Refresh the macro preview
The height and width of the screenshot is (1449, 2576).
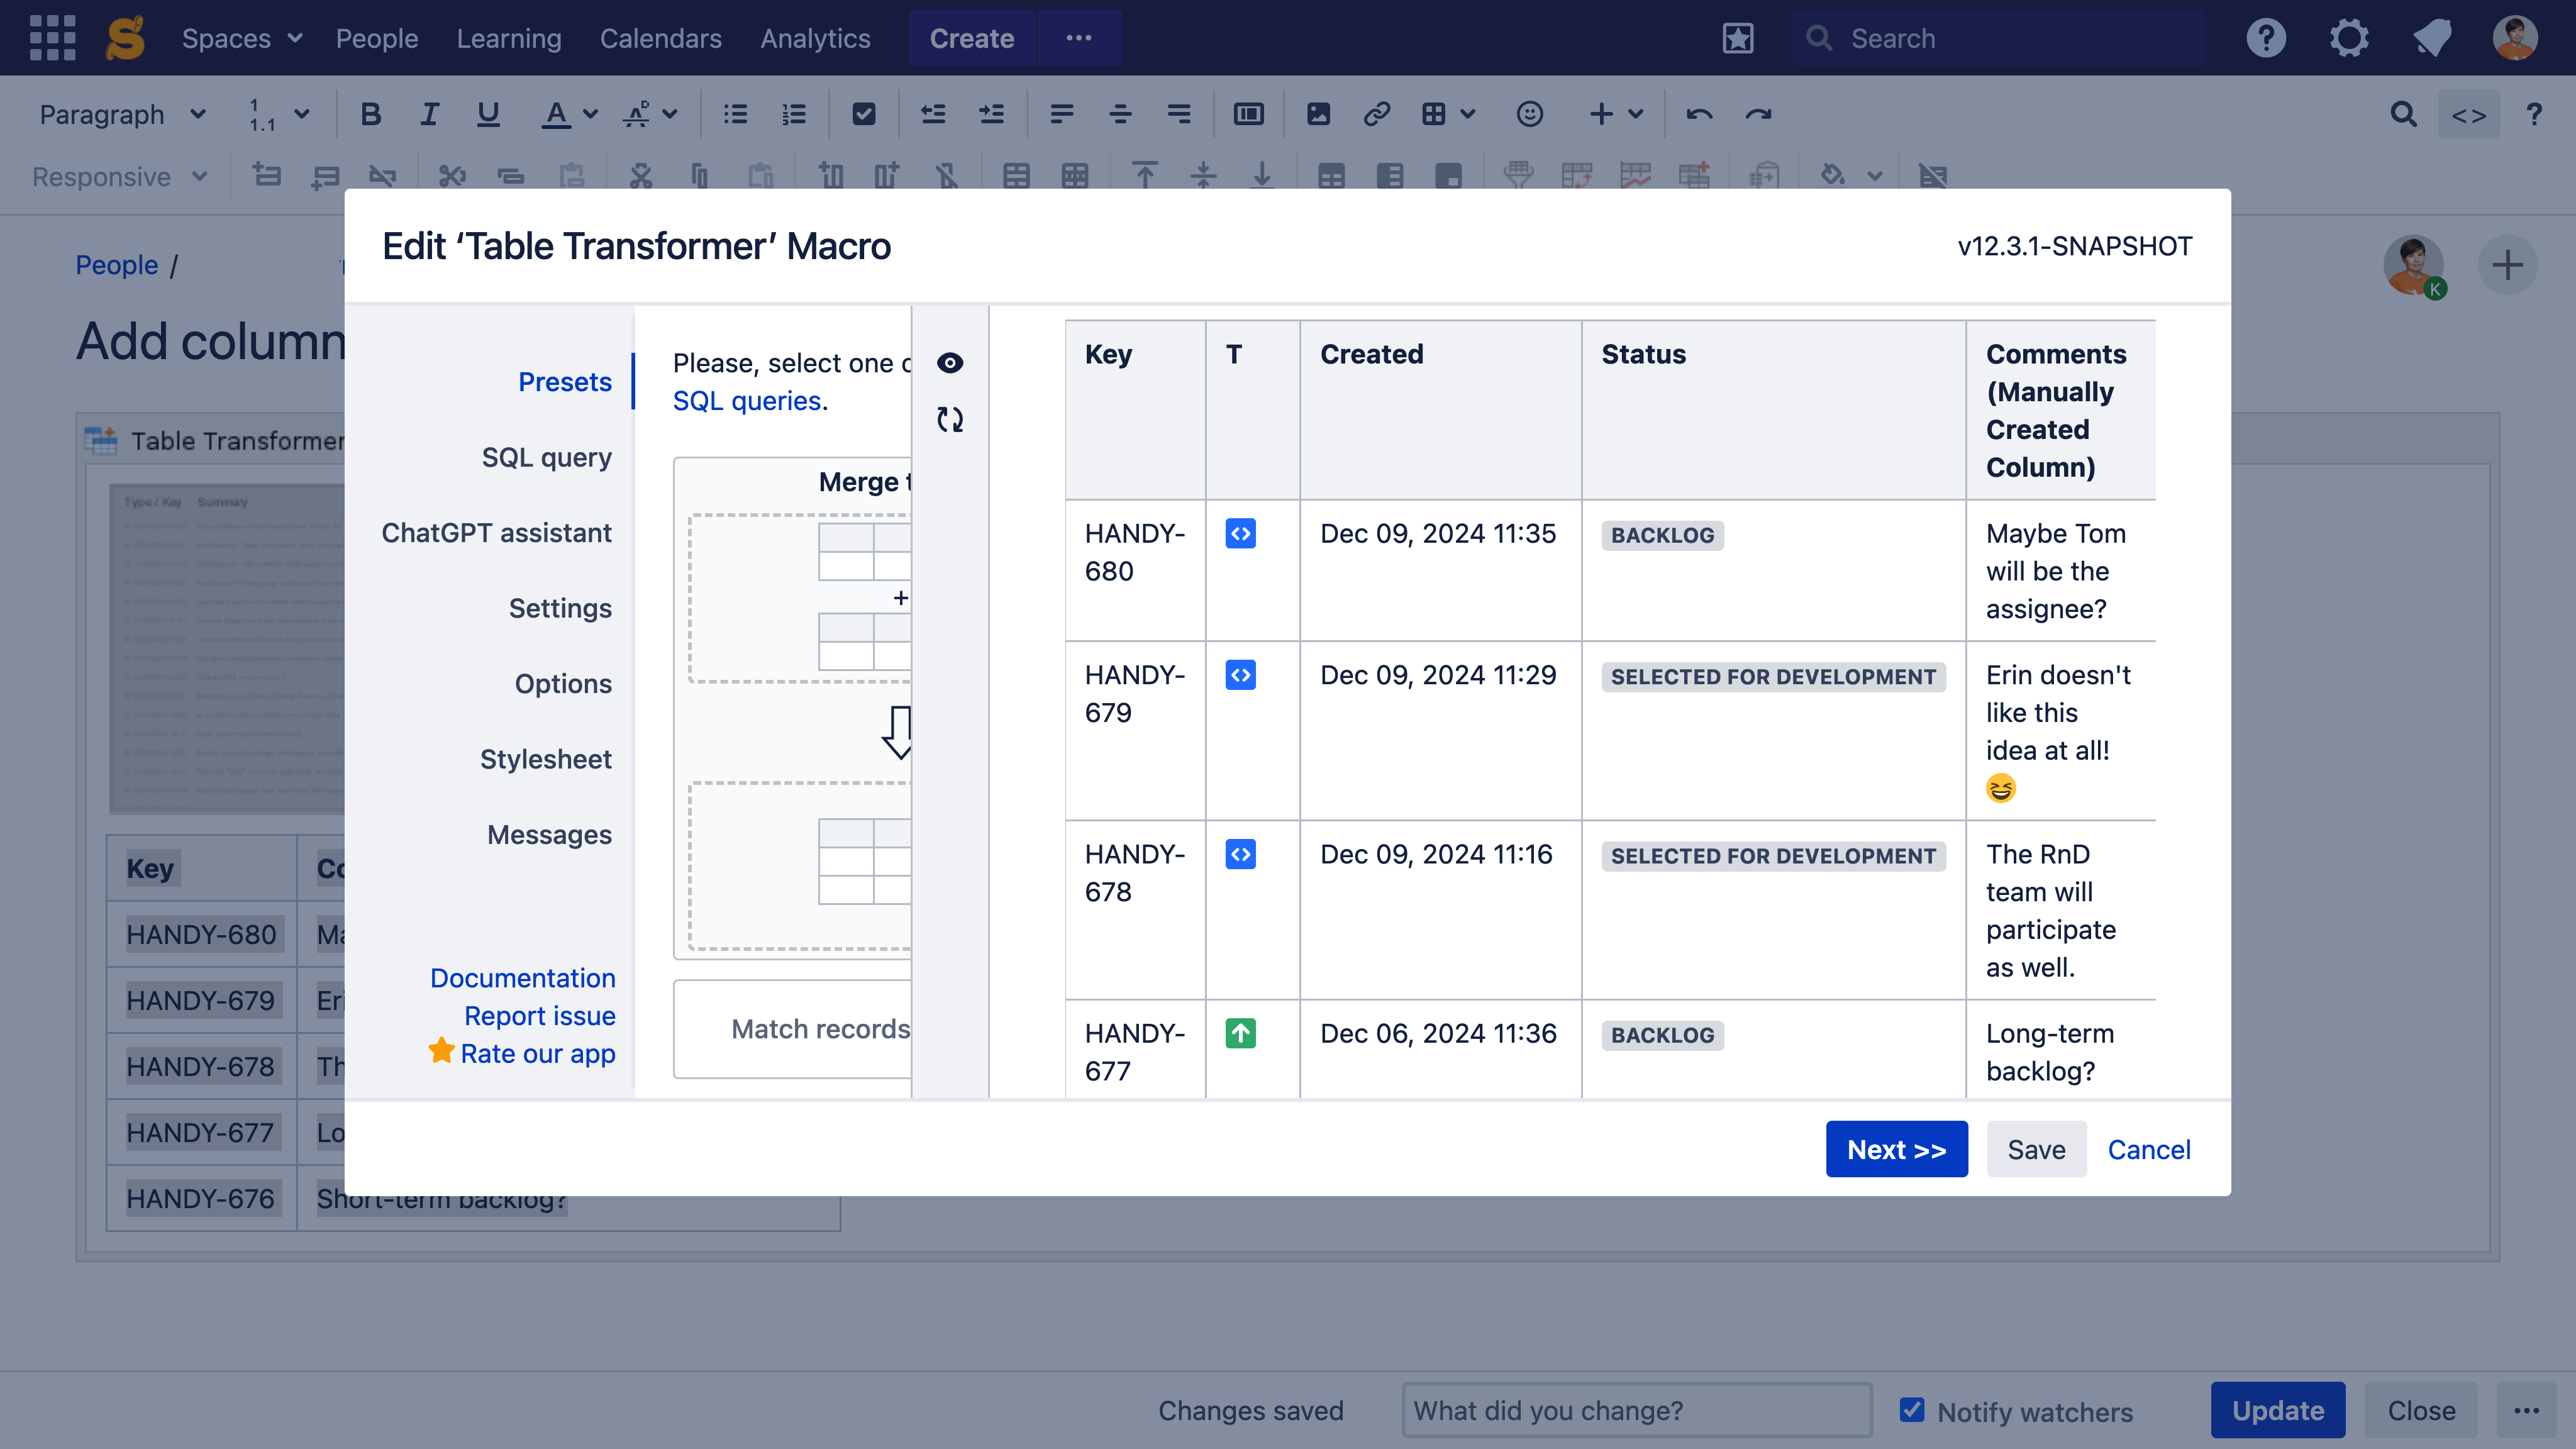(x=950, y=419)
